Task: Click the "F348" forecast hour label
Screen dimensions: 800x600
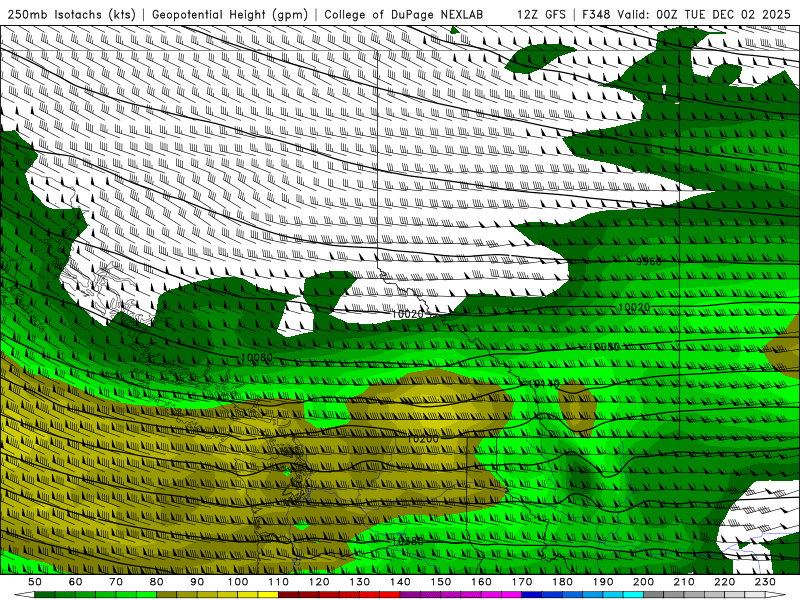Action: (597, 14)
